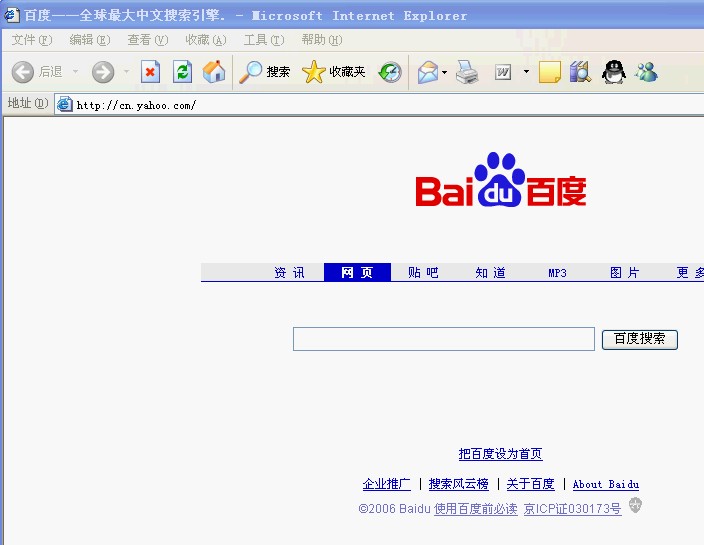This screenshot has width=704, height=545.
Task: Open the Search (搜索) magnifier toolbar button
Action: coord(264,72)
